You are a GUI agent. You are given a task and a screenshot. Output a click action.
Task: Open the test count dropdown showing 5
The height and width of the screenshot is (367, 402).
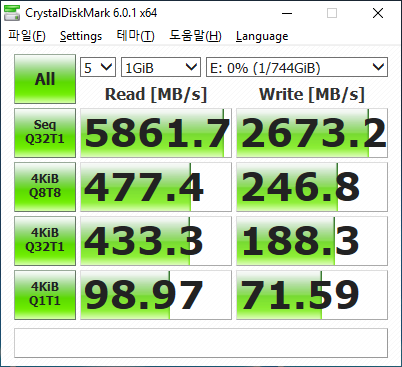tap(98, 67)
